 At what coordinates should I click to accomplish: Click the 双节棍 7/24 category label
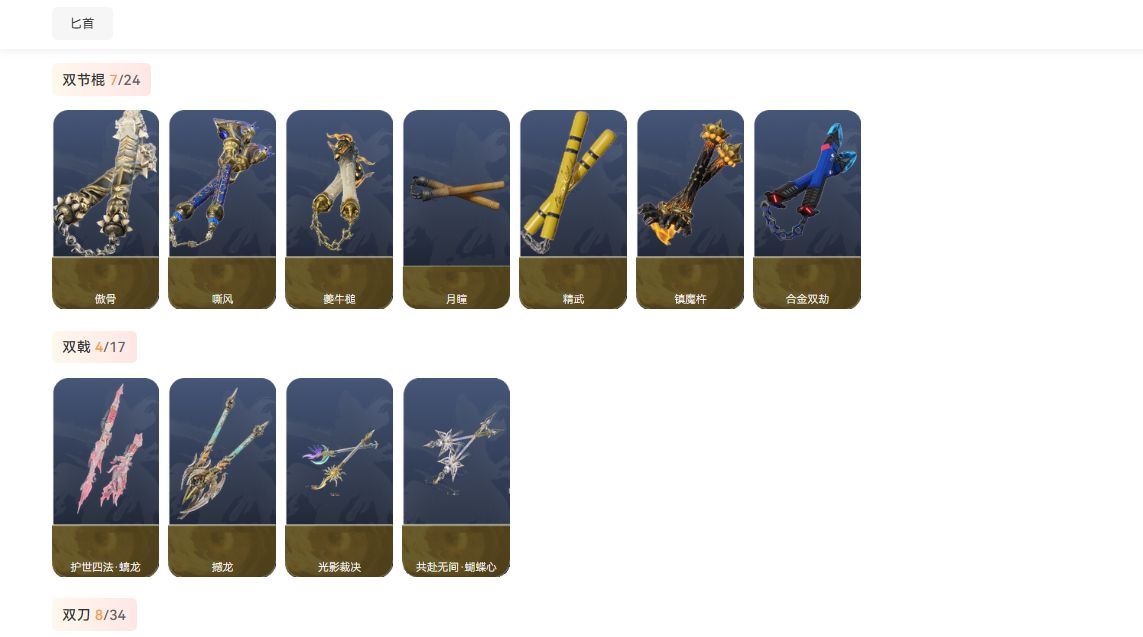click(x=101, y=79)
